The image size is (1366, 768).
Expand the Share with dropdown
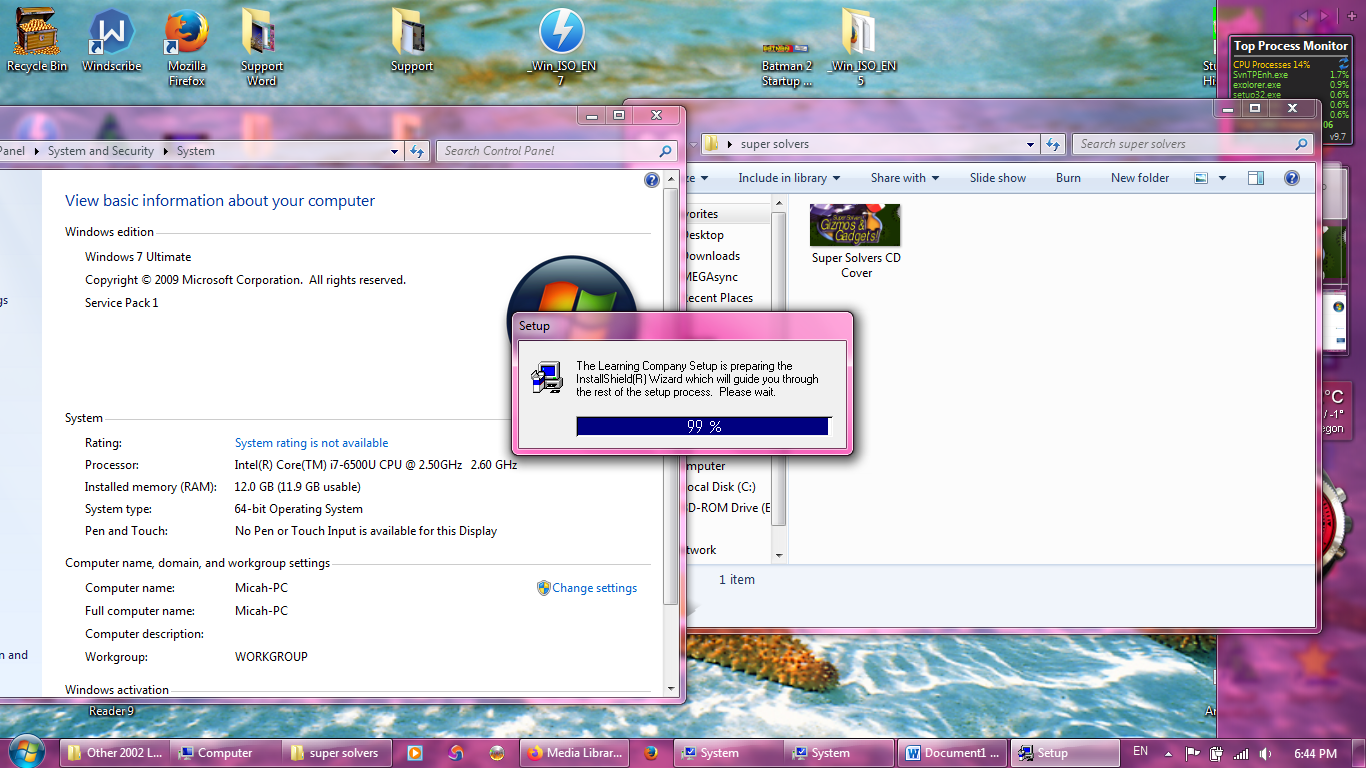pyautogui.click(x=904, y=178)
